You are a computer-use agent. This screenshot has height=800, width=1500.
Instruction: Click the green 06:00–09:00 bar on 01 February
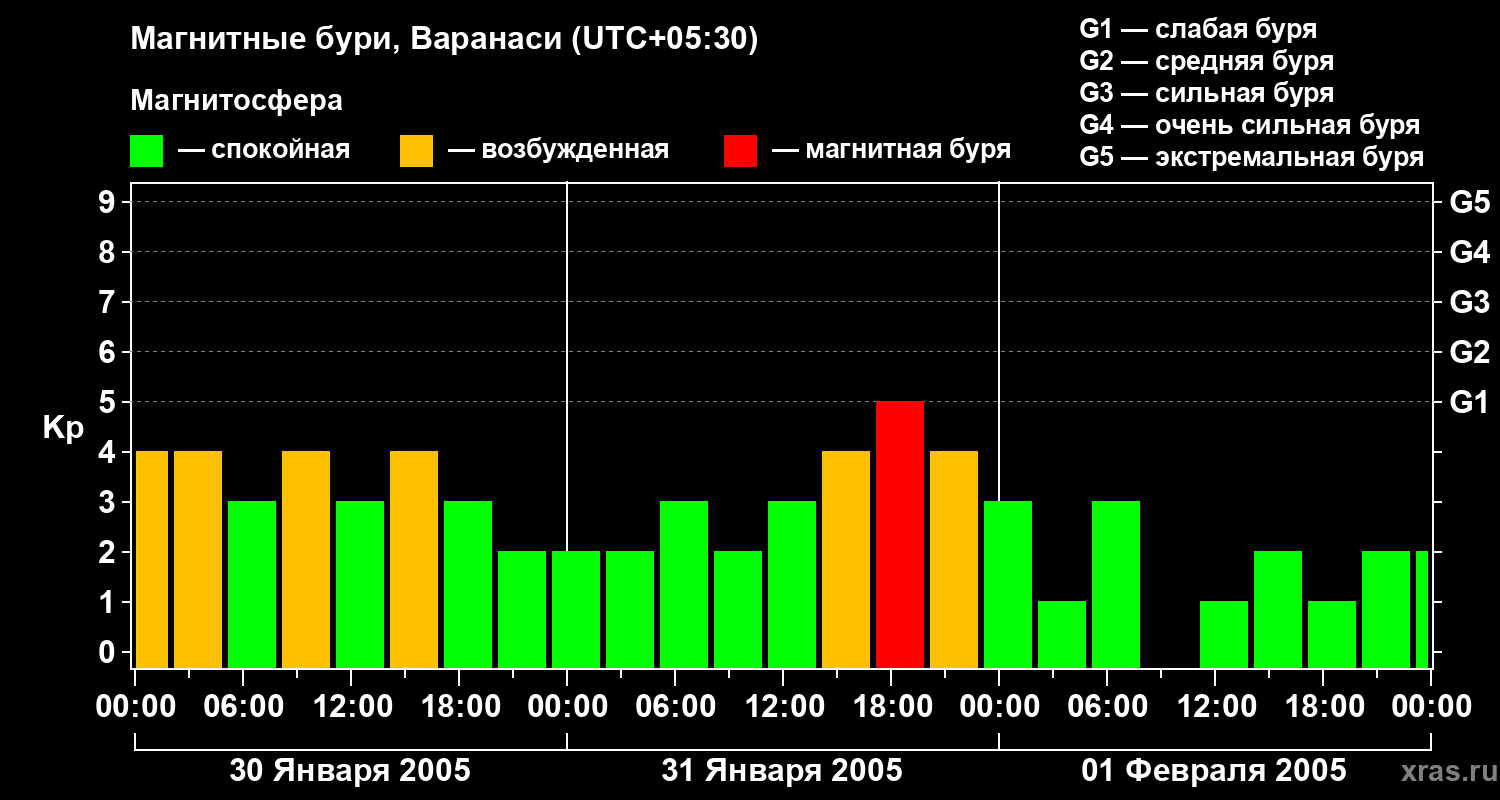pyautogui.click(x=1116, y=585)
